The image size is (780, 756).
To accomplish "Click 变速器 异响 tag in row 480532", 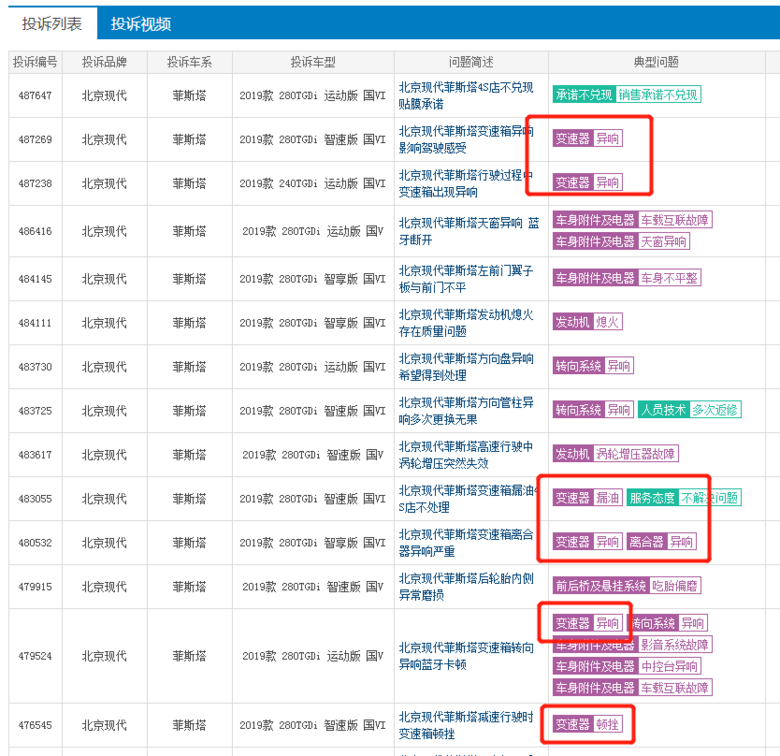I will (587, 542).
